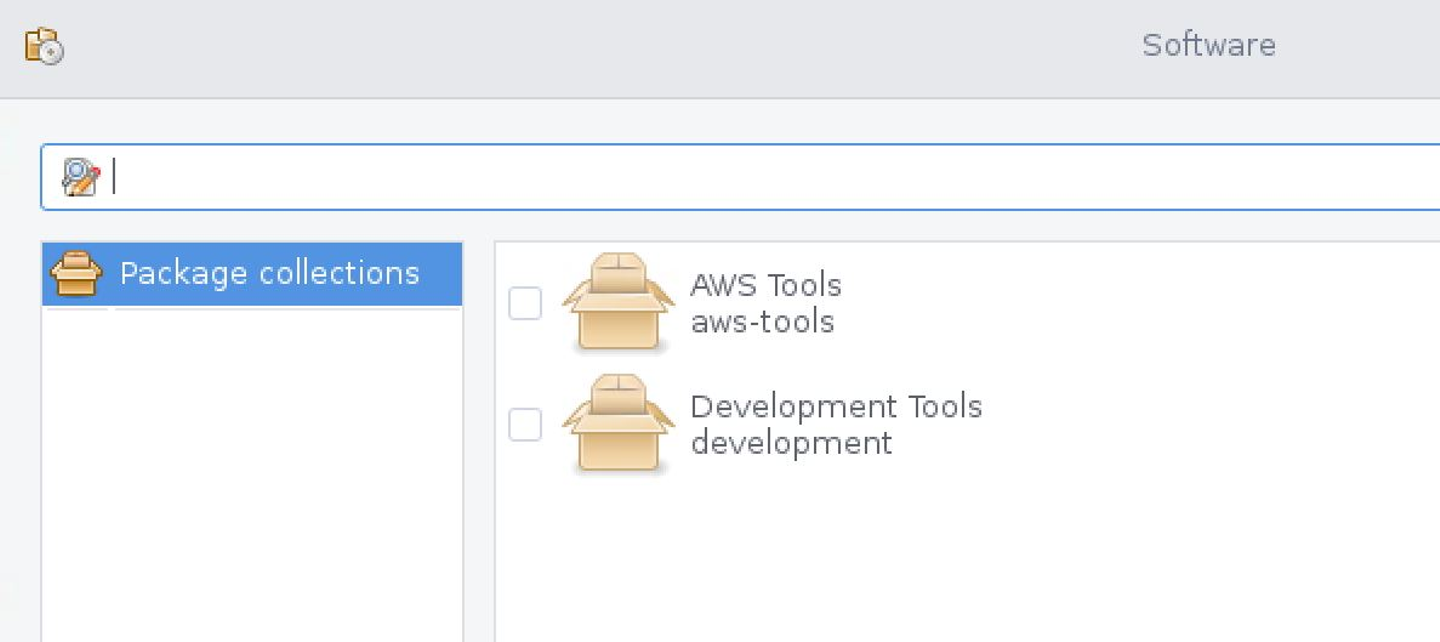Click the text cursor in the search box
1440x642 pixels.
pyautogui.click(x=114, y=177)
